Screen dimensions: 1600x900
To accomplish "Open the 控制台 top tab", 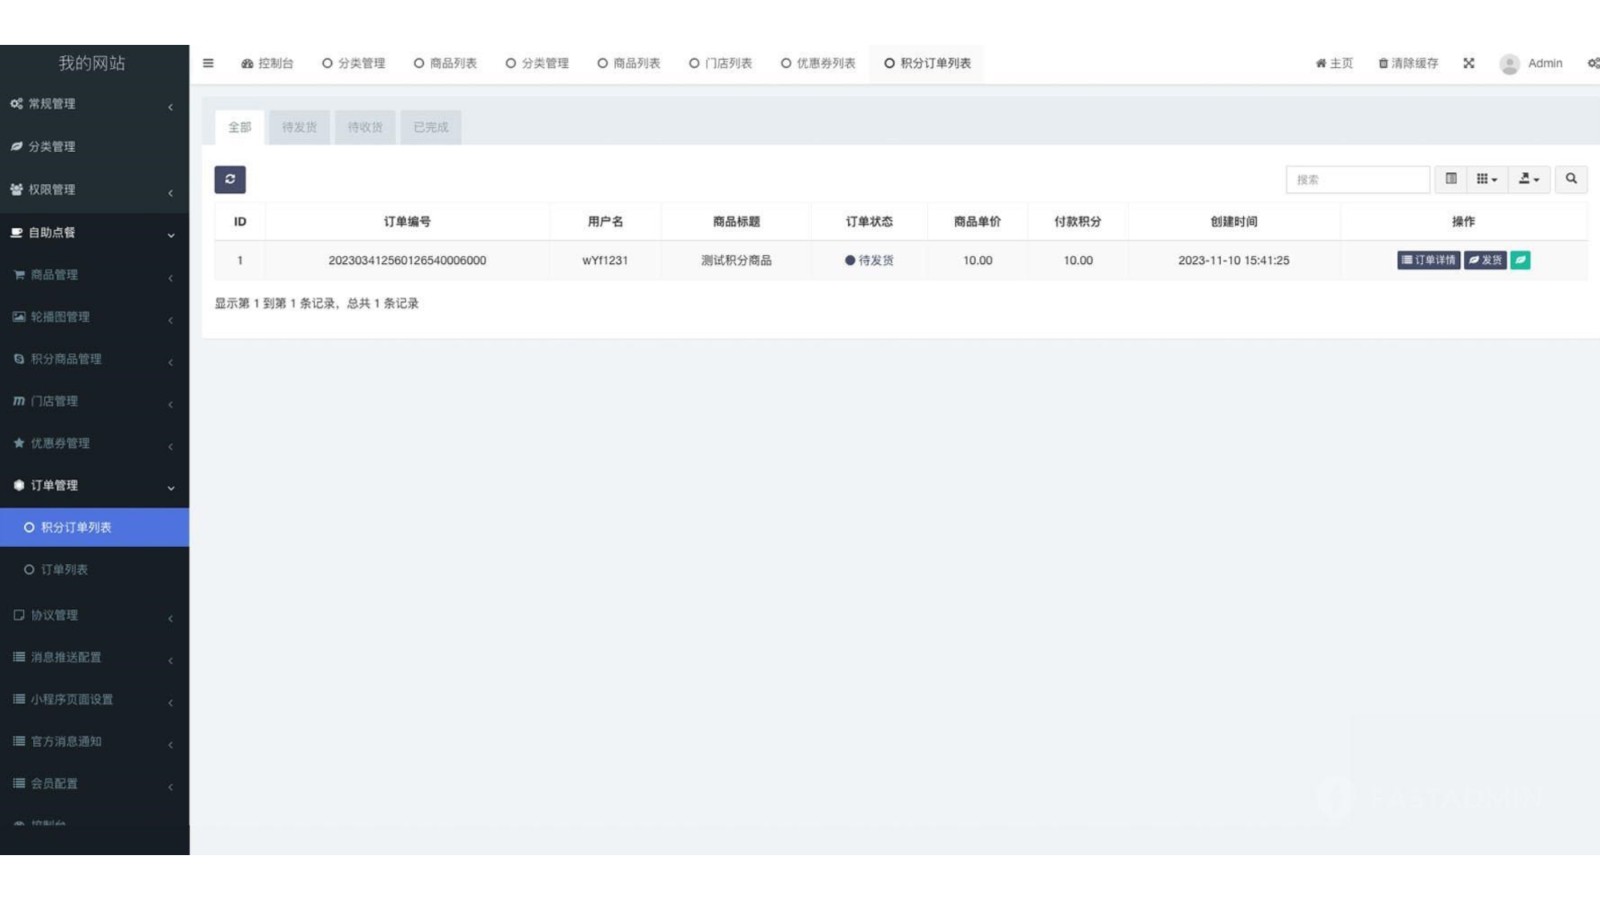I will click(267, 63).
